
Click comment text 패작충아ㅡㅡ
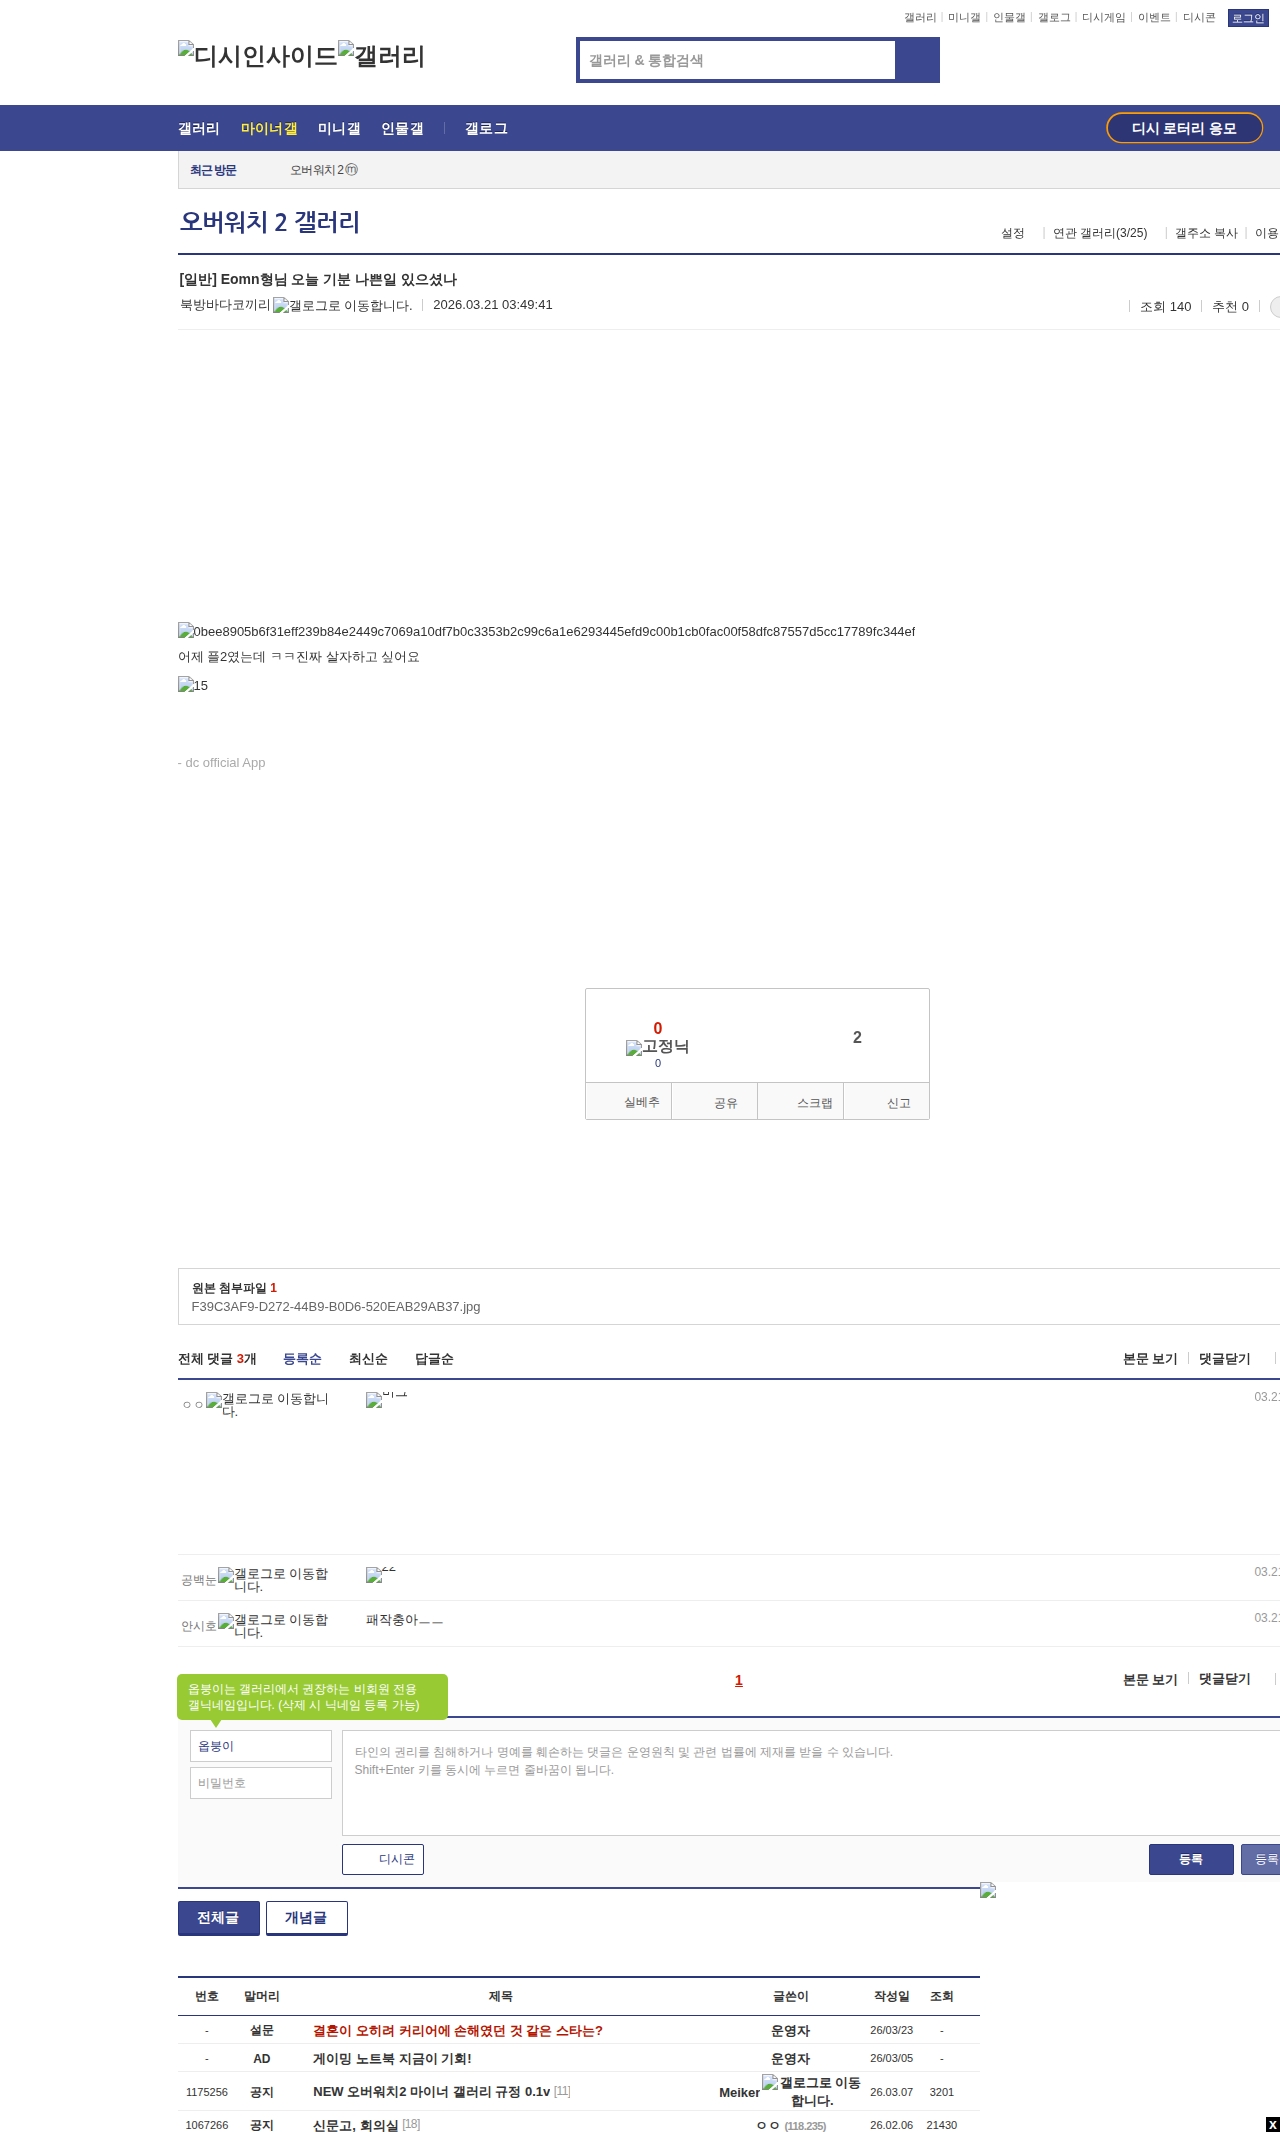pyautogui.click(x=404, y=1620)
